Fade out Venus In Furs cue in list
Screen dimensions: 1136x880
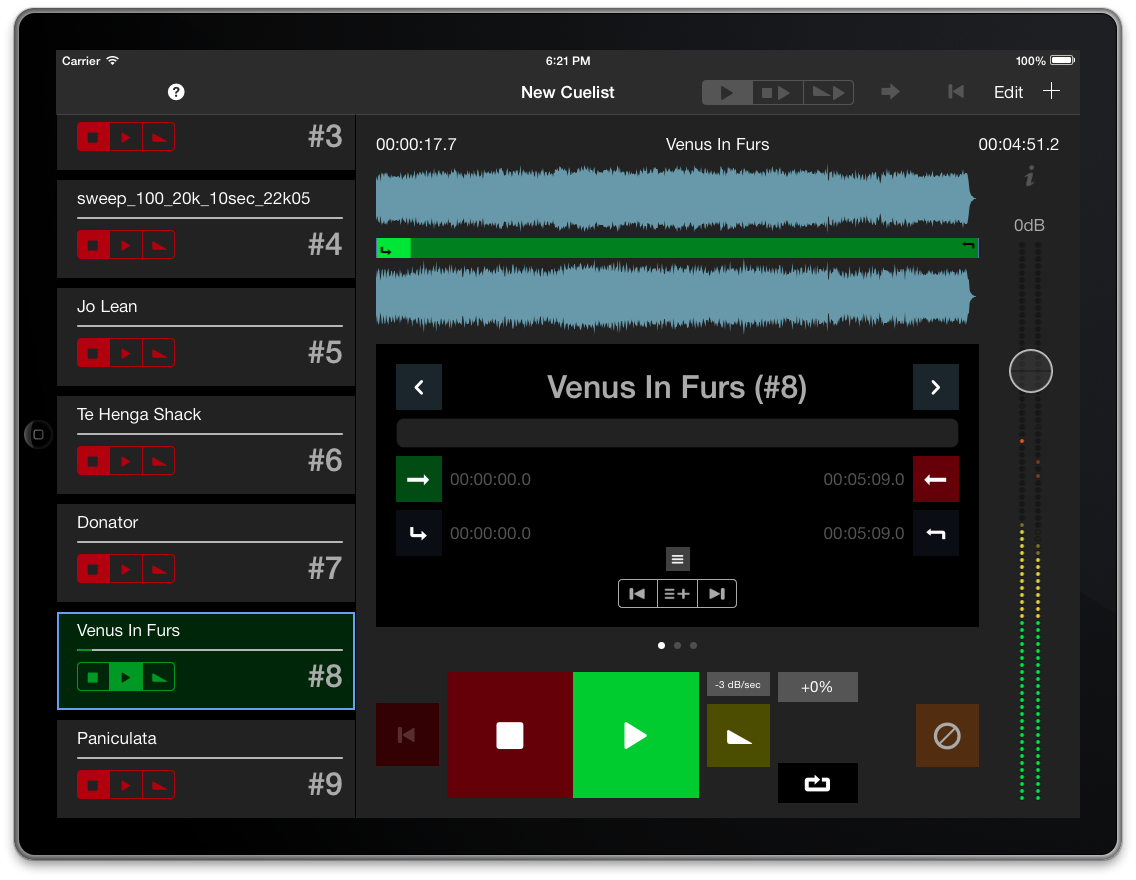[x=159, y=677]
